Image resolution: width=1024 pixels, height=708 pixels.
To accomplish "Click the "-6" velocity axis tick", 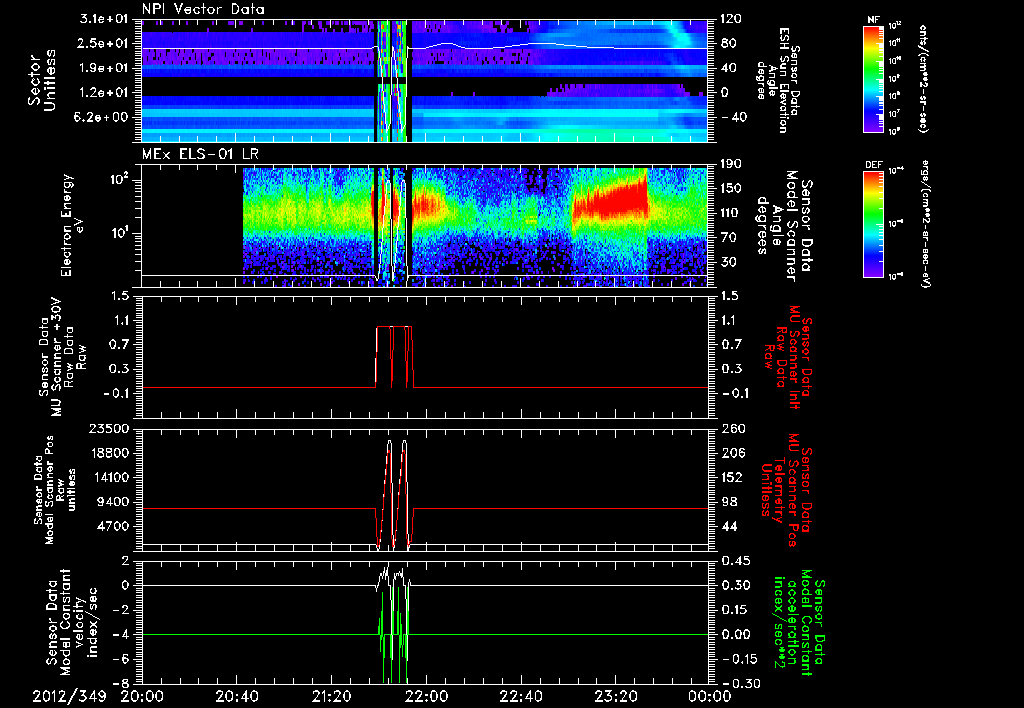I will [x=121, y=659].
